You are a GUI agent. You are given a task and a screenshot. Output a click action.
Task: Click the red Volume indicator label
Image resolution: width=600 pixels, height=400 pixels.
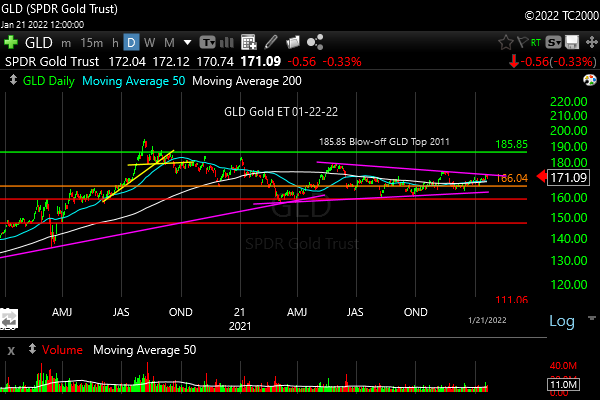click(x=61, y=350)
